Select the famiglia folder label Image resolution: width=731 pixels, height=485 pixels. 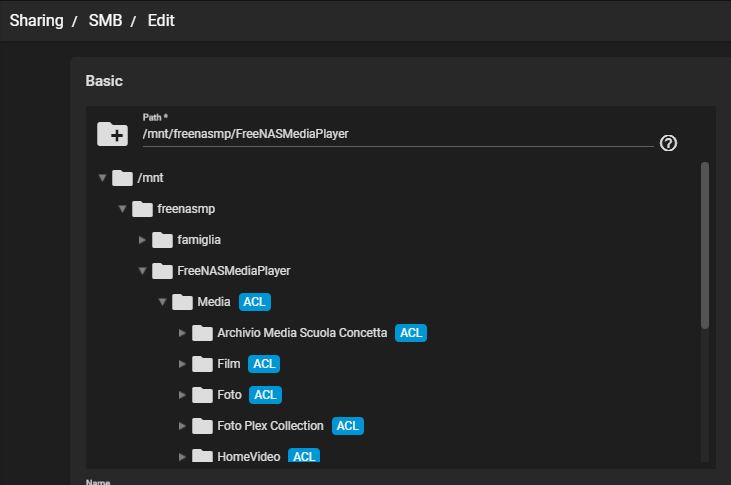199,240
